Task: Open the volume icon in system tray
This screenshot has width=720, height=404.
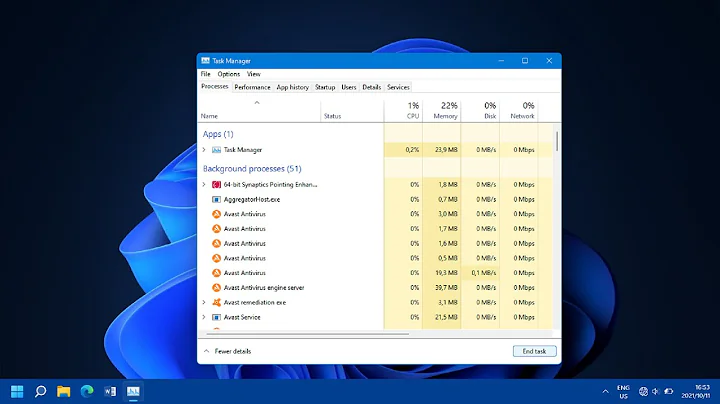Action: [x=656, y=392]
